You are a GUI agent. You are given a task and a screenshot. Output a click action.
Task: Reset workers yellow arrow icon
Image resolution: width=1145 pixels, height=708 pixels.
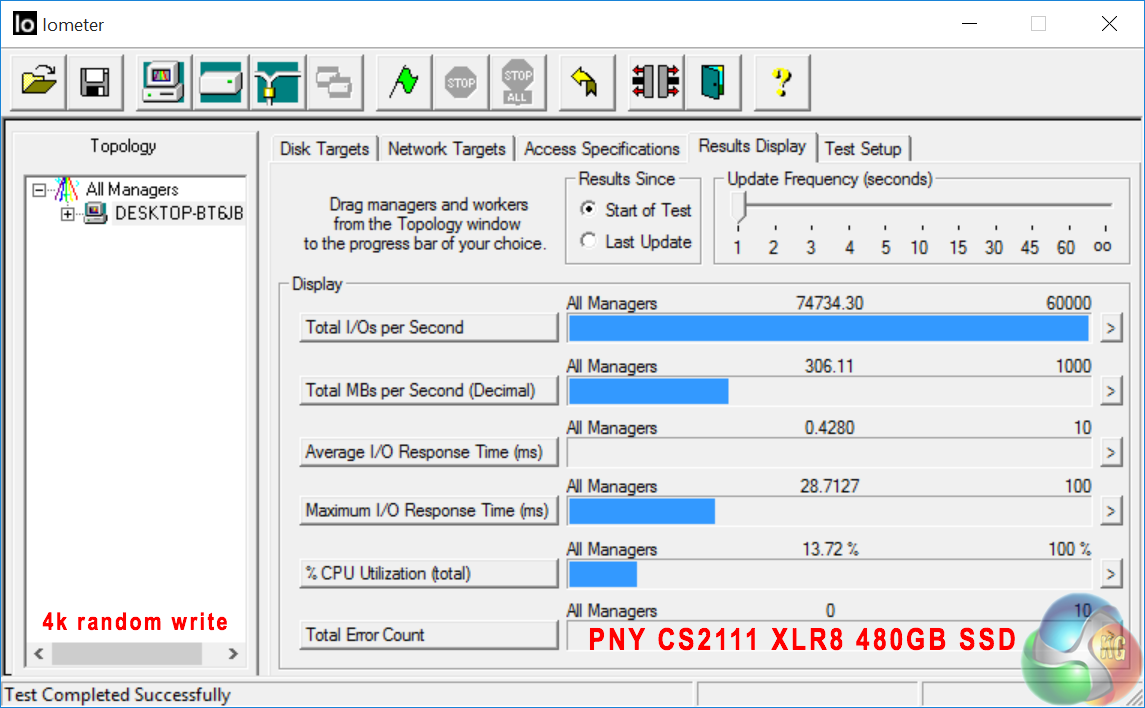(x=586, y=82)
